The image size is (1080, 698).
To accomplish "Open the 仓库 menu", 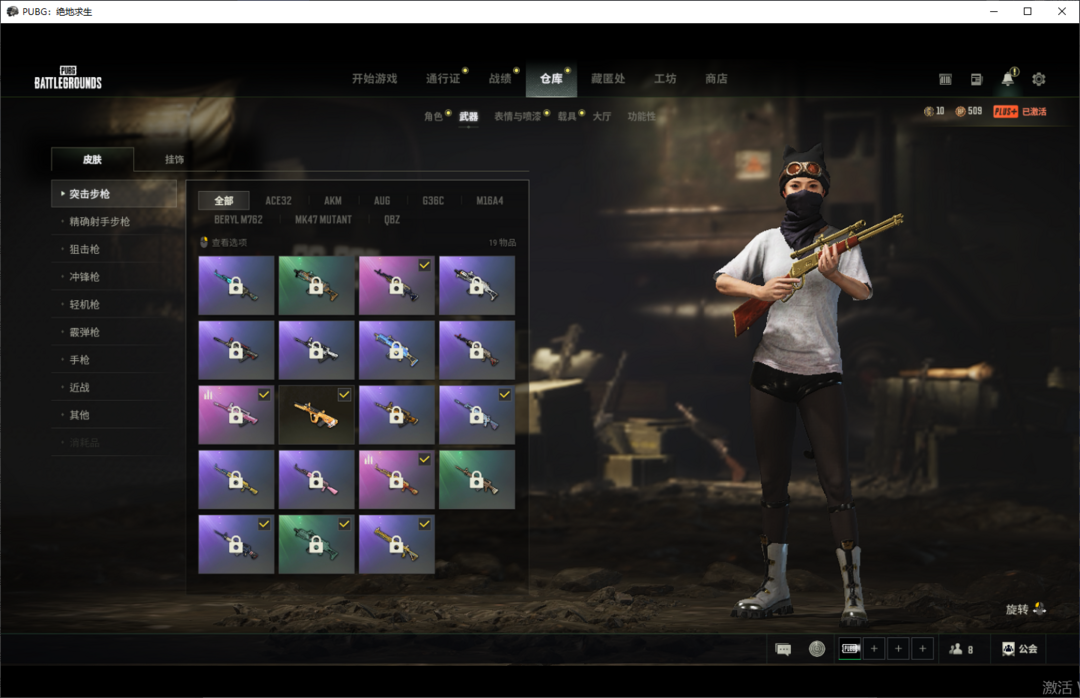I will pos(551,79).
